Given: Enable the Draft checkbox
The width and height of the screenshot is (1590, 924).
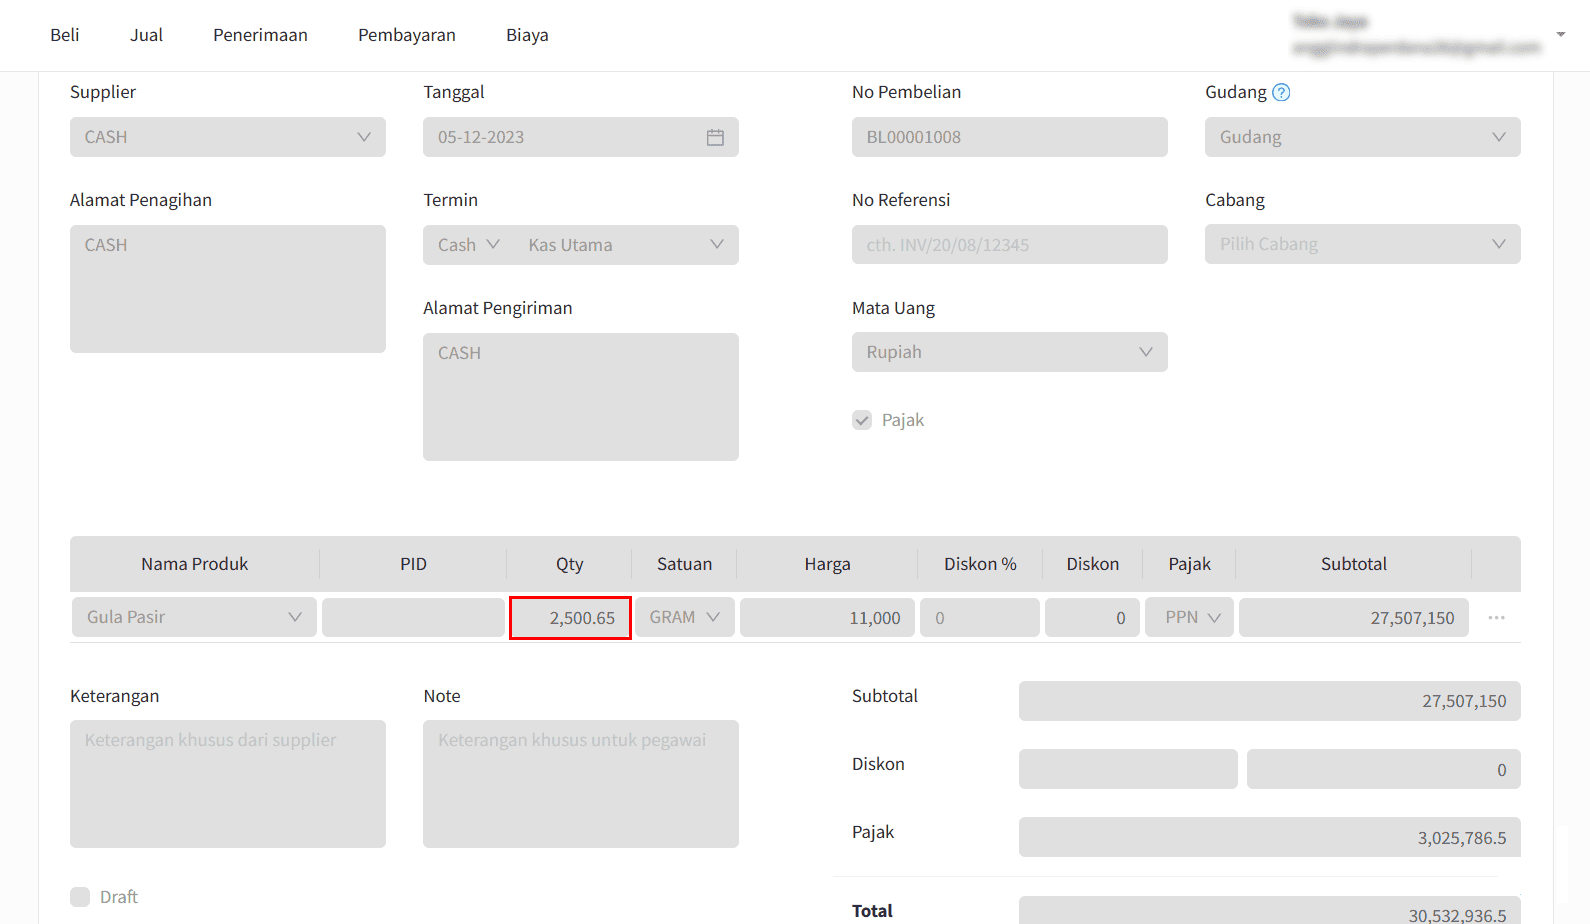Looking at the screenshot, I should (80, 897).
